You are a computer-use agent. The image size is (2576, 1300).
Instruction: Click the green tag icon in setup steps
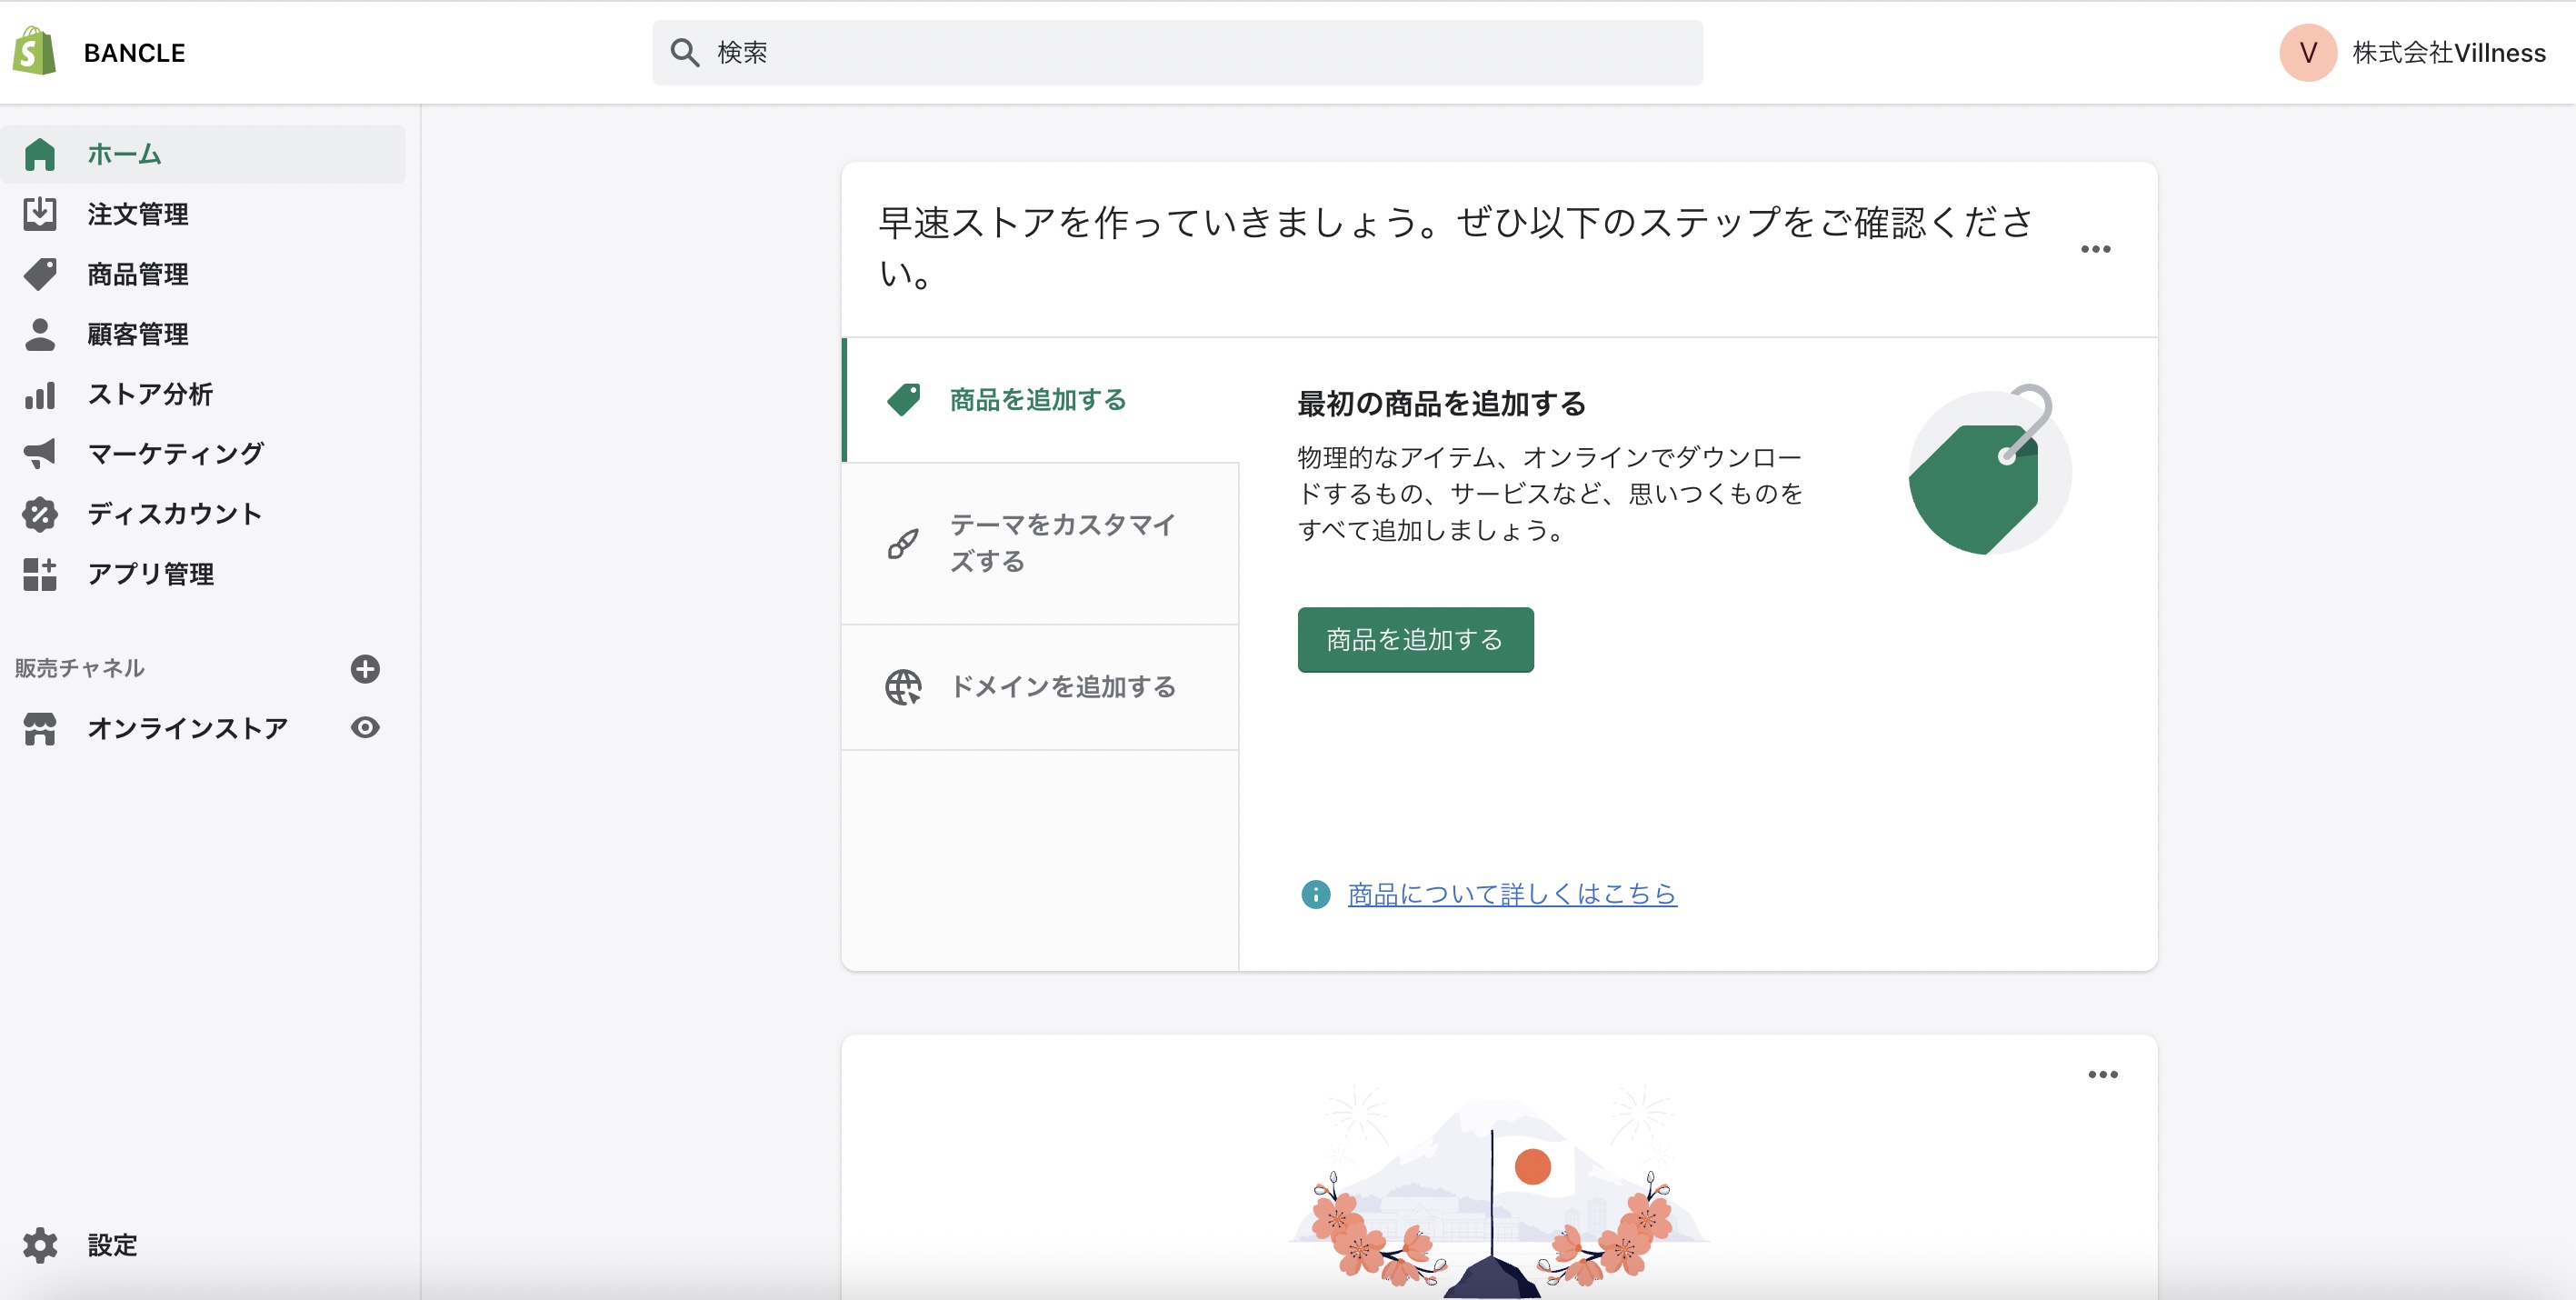(903, 400)
